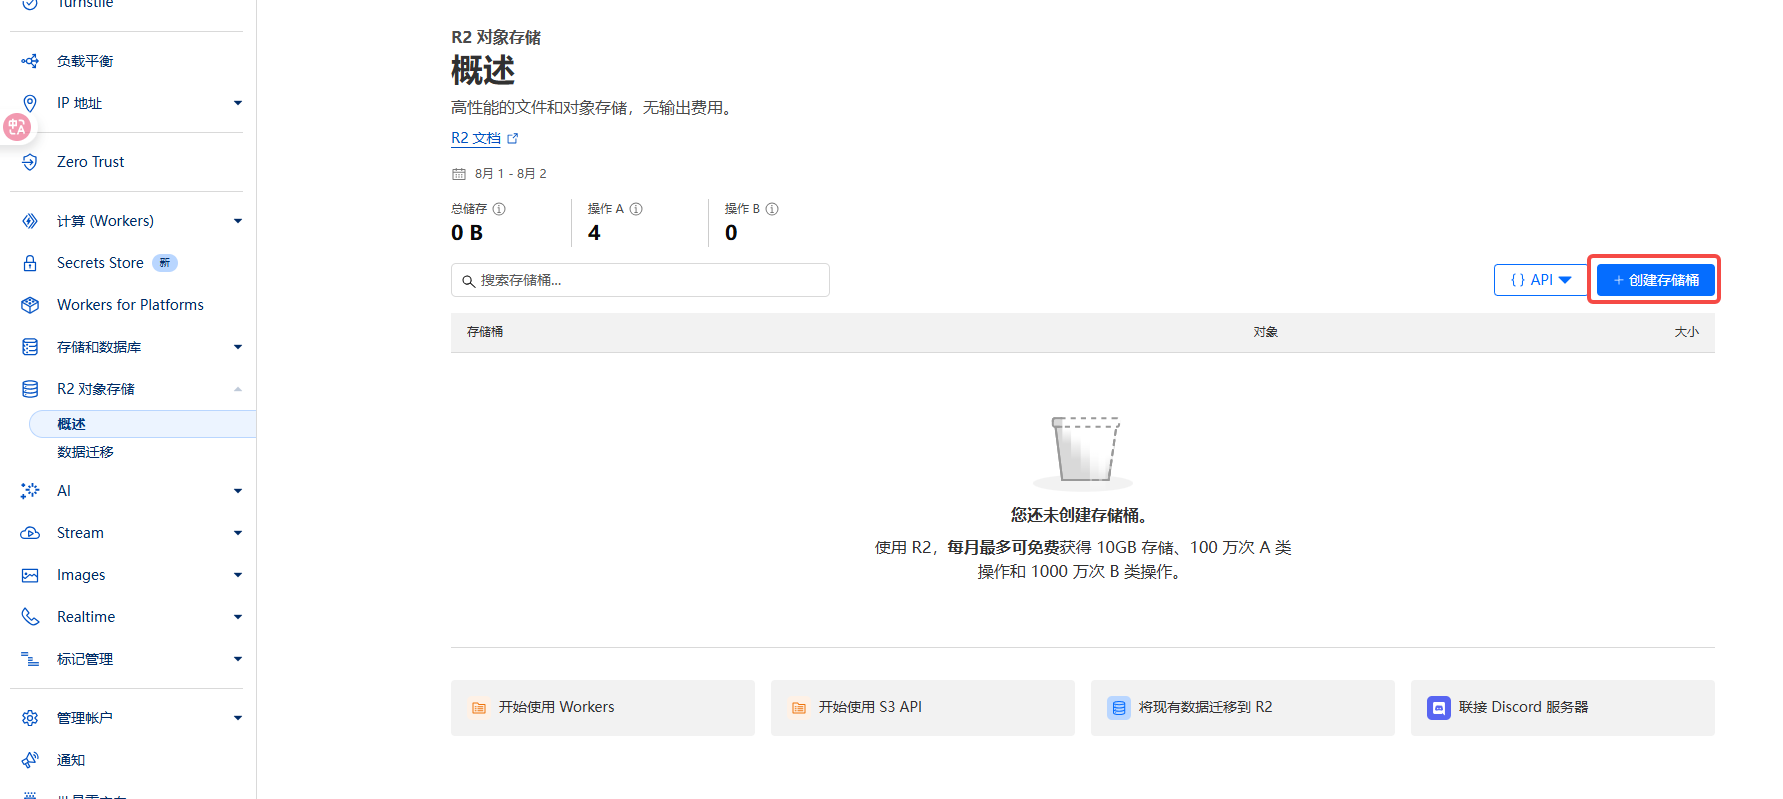The width and height of the screenshot is (1783, 799).
Task: Click the calendar icon next to date range
Action: tap(459, 174)
